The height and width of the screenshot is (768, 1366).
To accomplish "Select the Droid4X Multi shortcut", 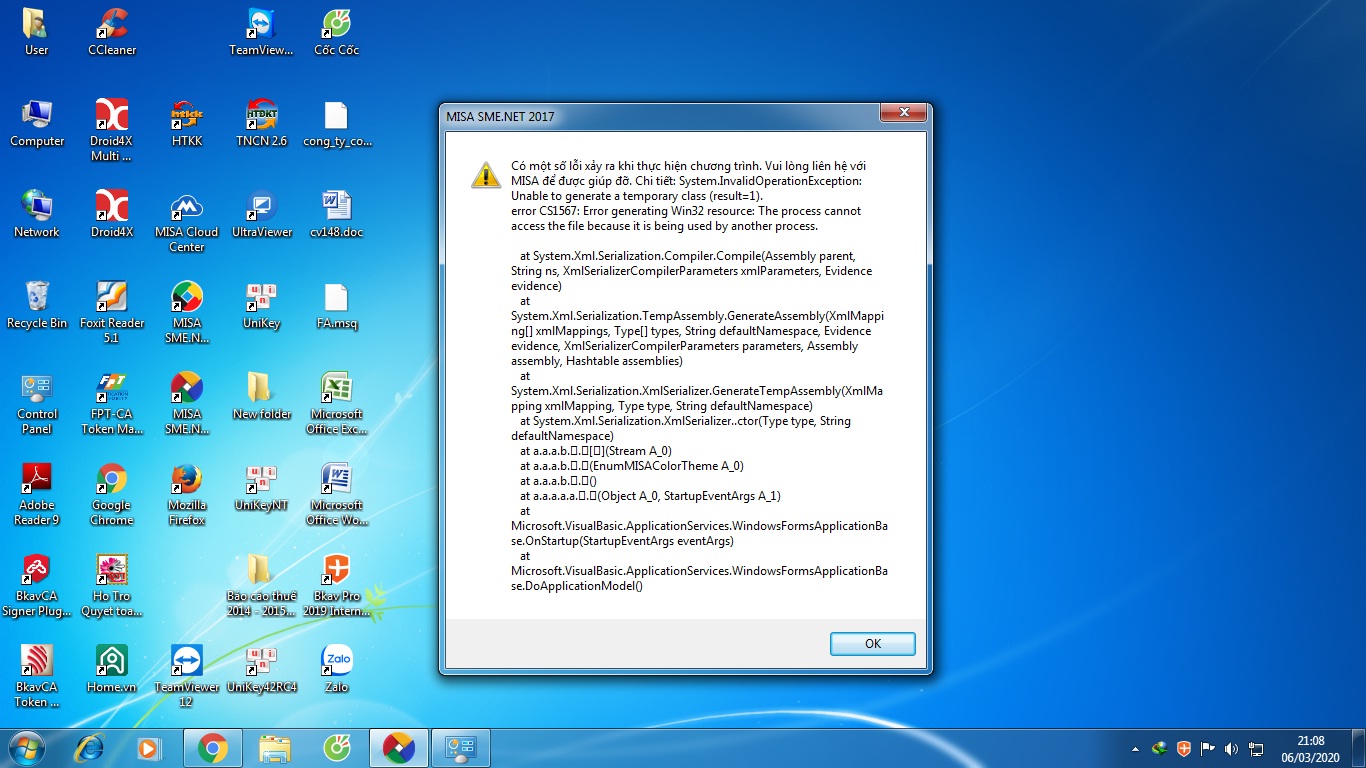I will pyautogui.click(x=112, y=130).
